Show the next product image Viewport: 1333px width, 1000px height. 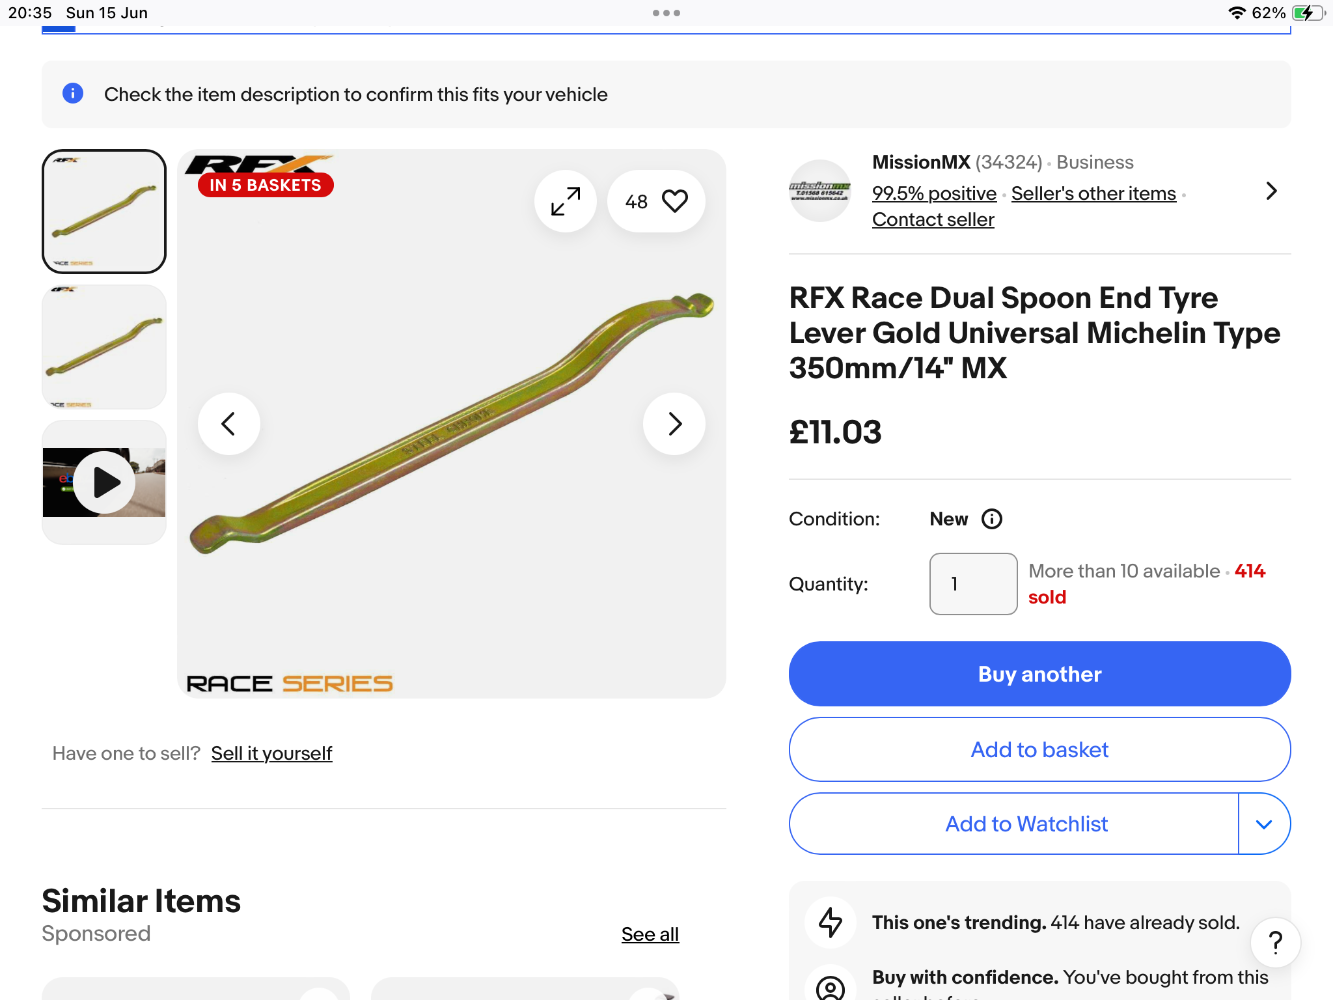click(674, 424)
